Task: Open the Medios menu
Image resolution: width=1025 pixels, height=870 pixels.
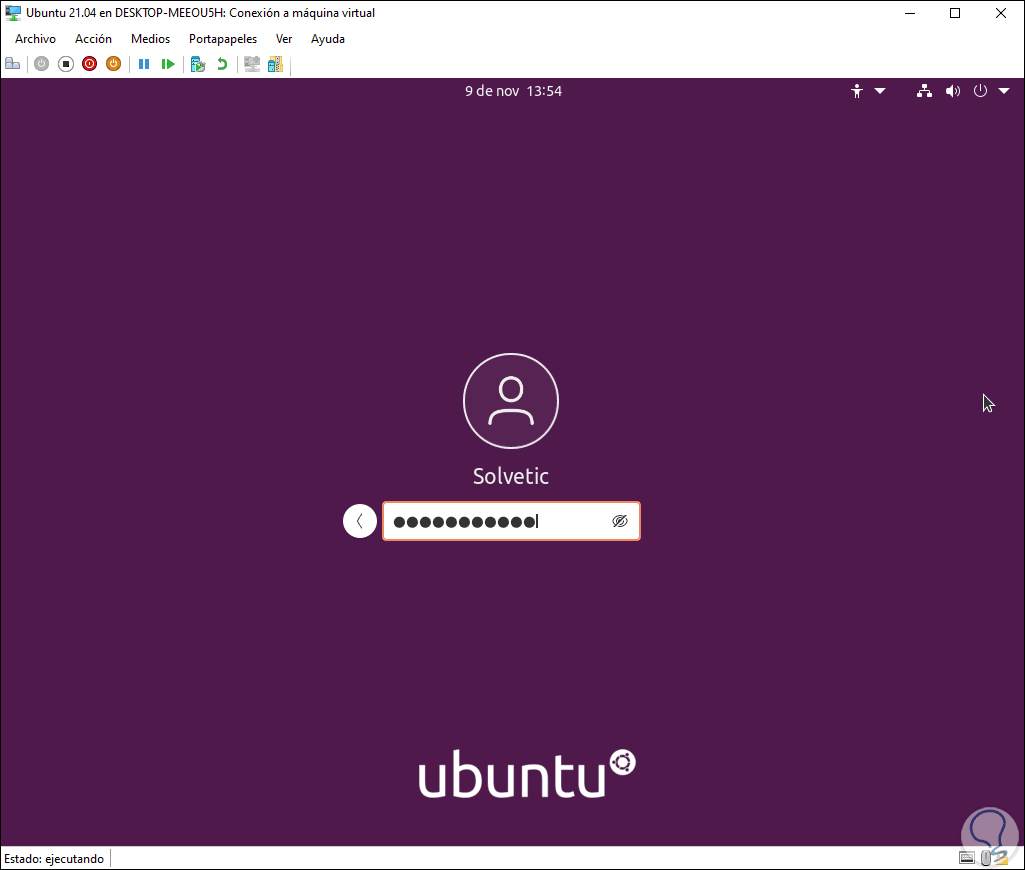Action: pos(150,39)
